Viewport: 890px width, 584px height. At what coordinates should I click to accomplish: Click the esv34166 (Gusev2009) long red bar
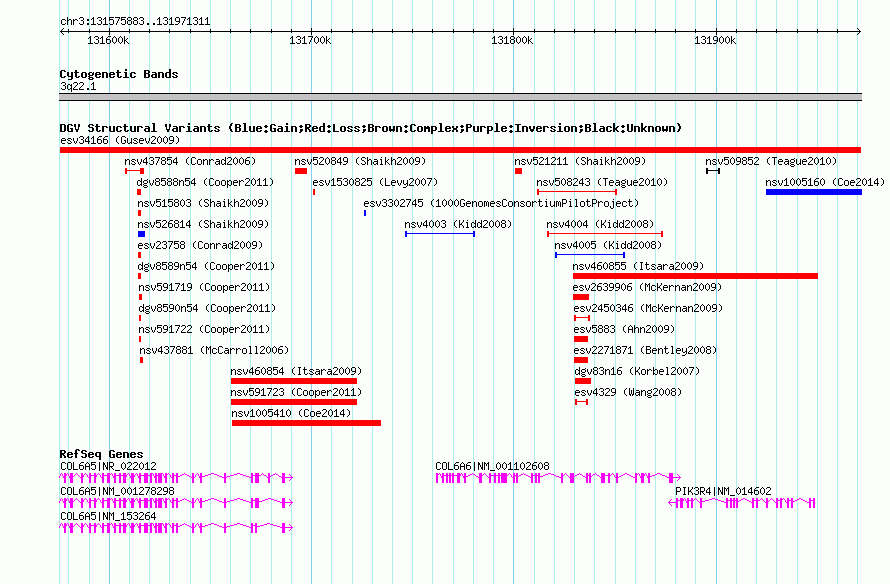tap(460, 150)
